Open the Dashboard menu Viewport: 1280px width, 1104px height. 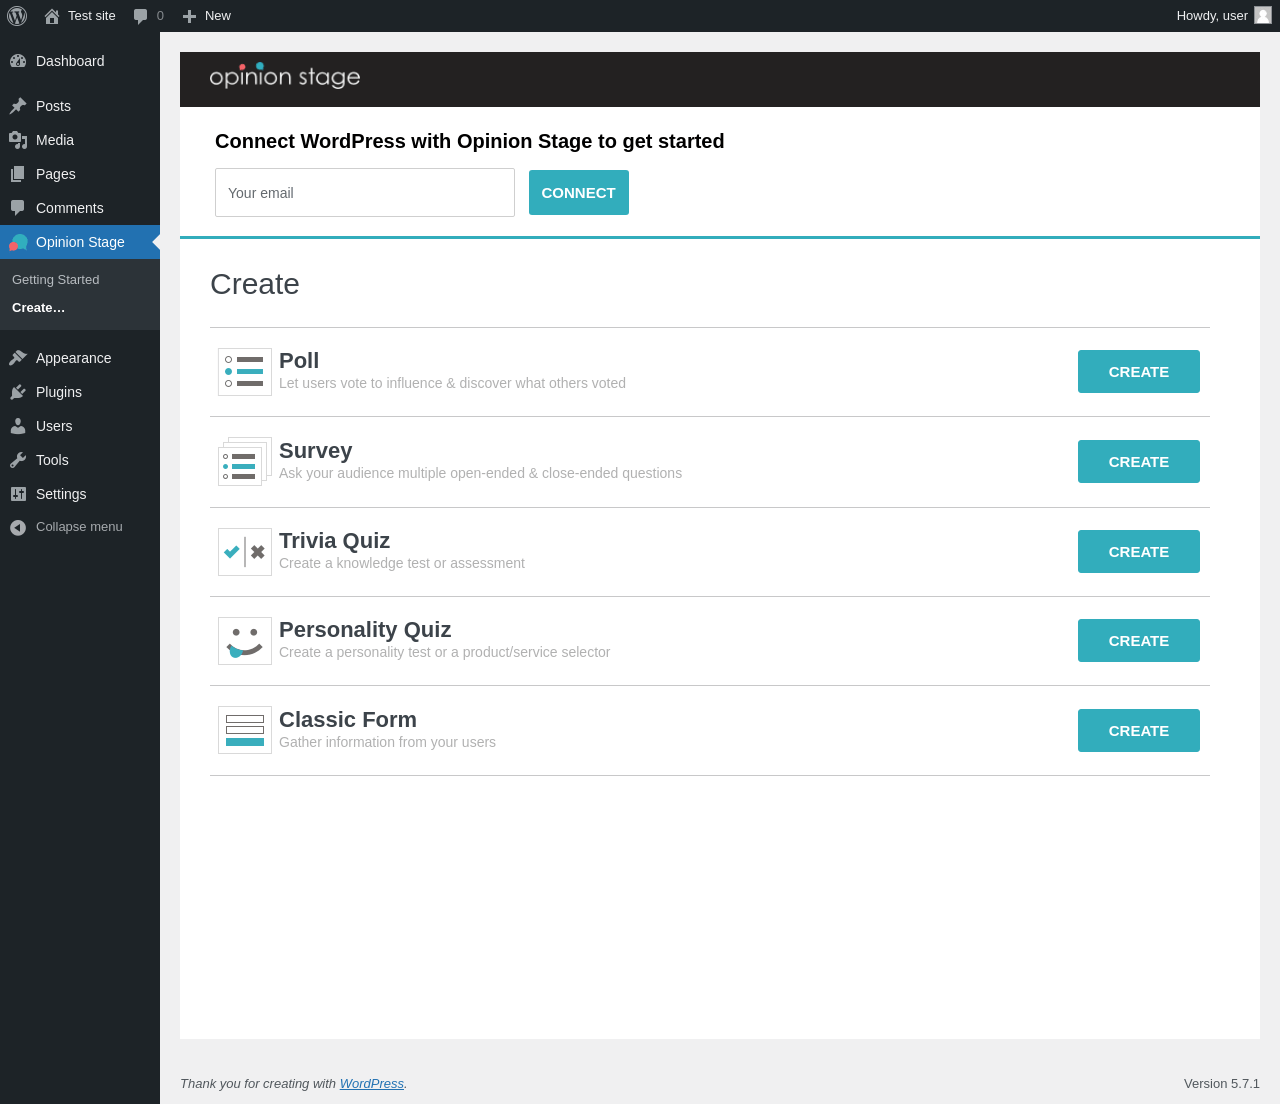pos(80,61)
